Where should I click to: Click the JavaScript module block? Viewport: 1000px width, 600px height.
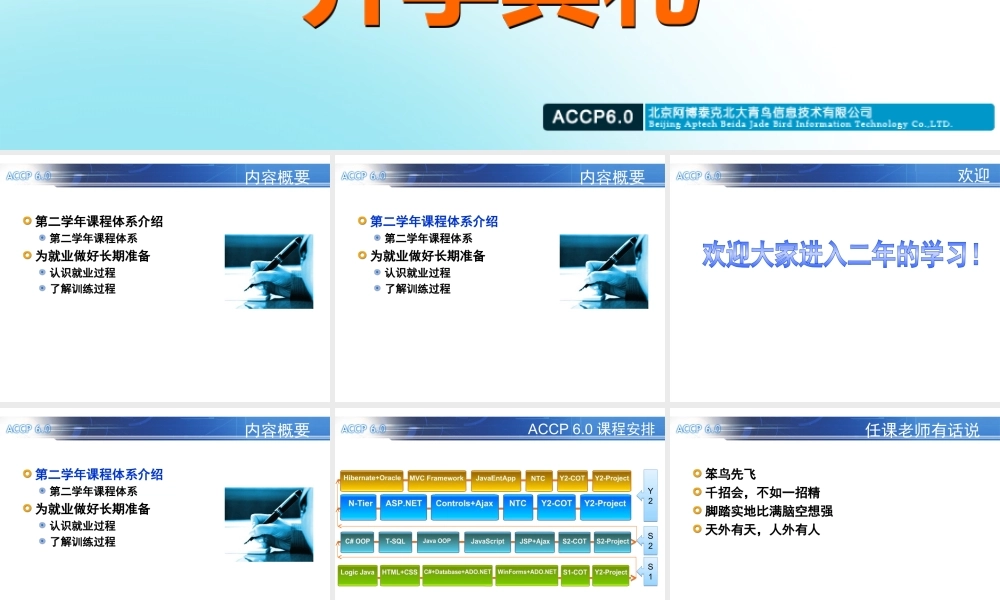click(487, 541)
